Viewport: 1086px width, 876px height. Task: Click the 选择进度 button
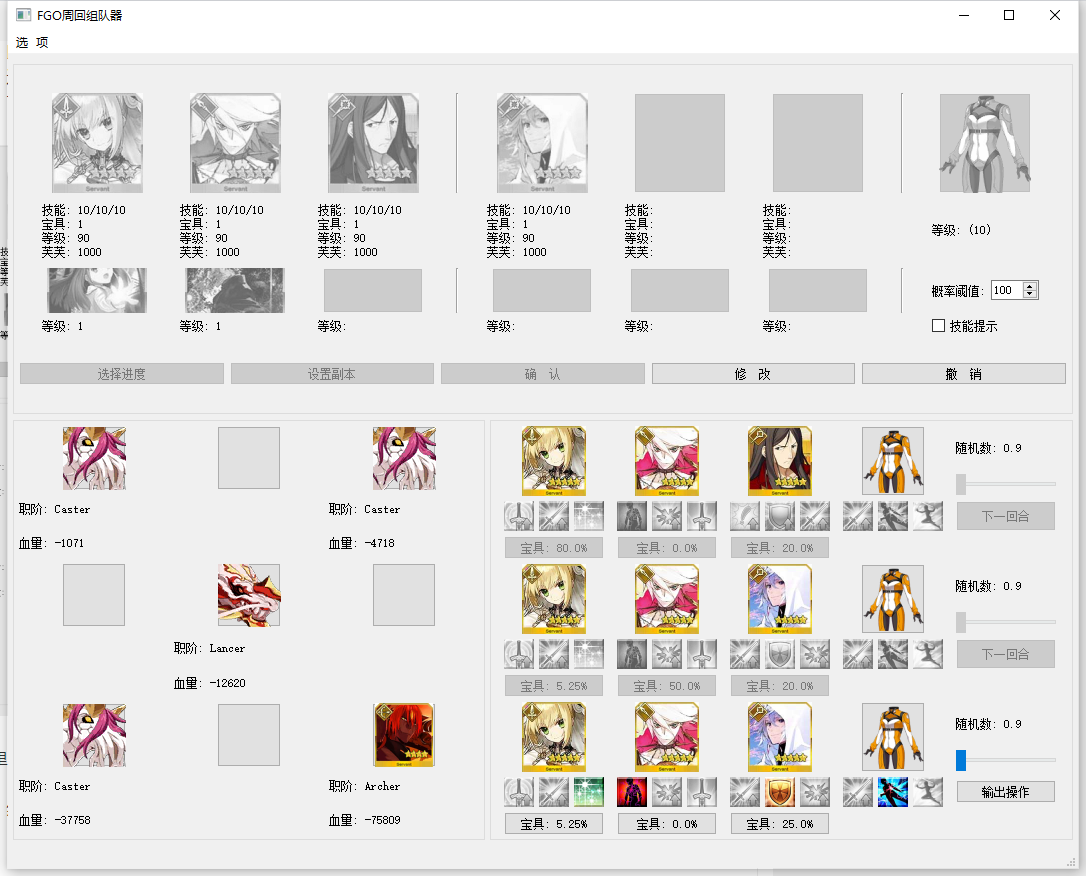tap(121, 374)
